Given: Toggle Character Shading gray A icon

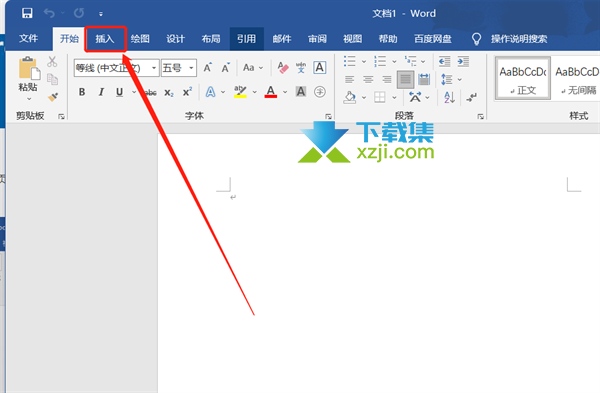Looking at the screenshot, I should pos(301,92).
